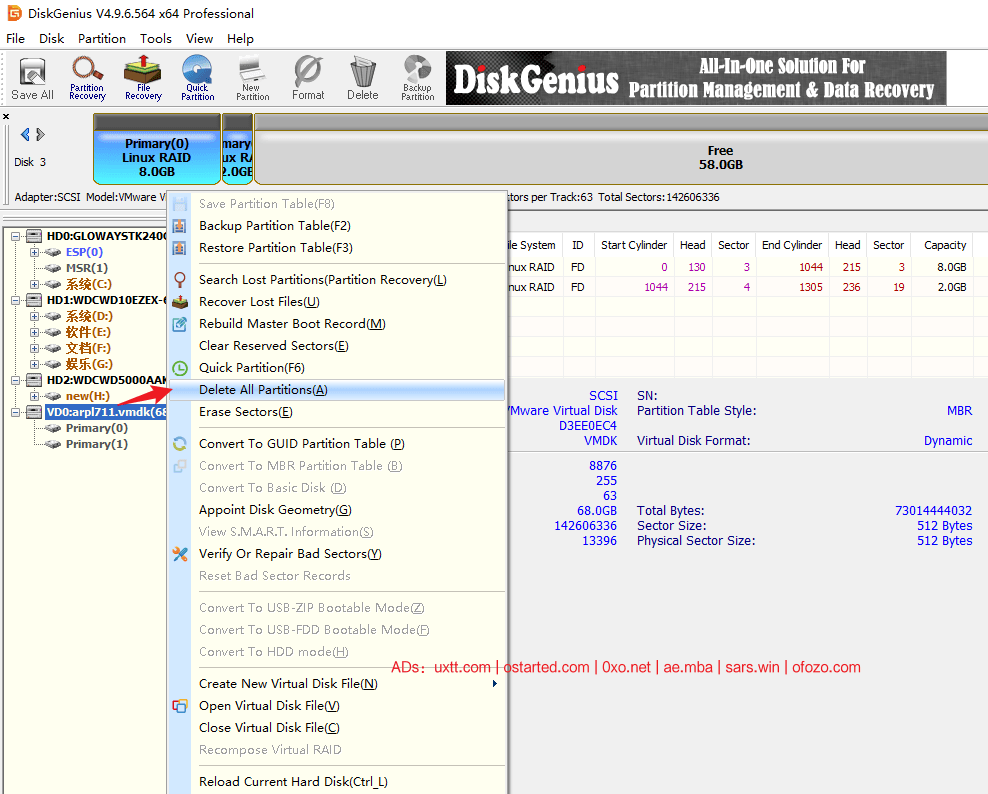Click the HD0 hard disk icon
988x794 pixels.
tap(34, 236)
